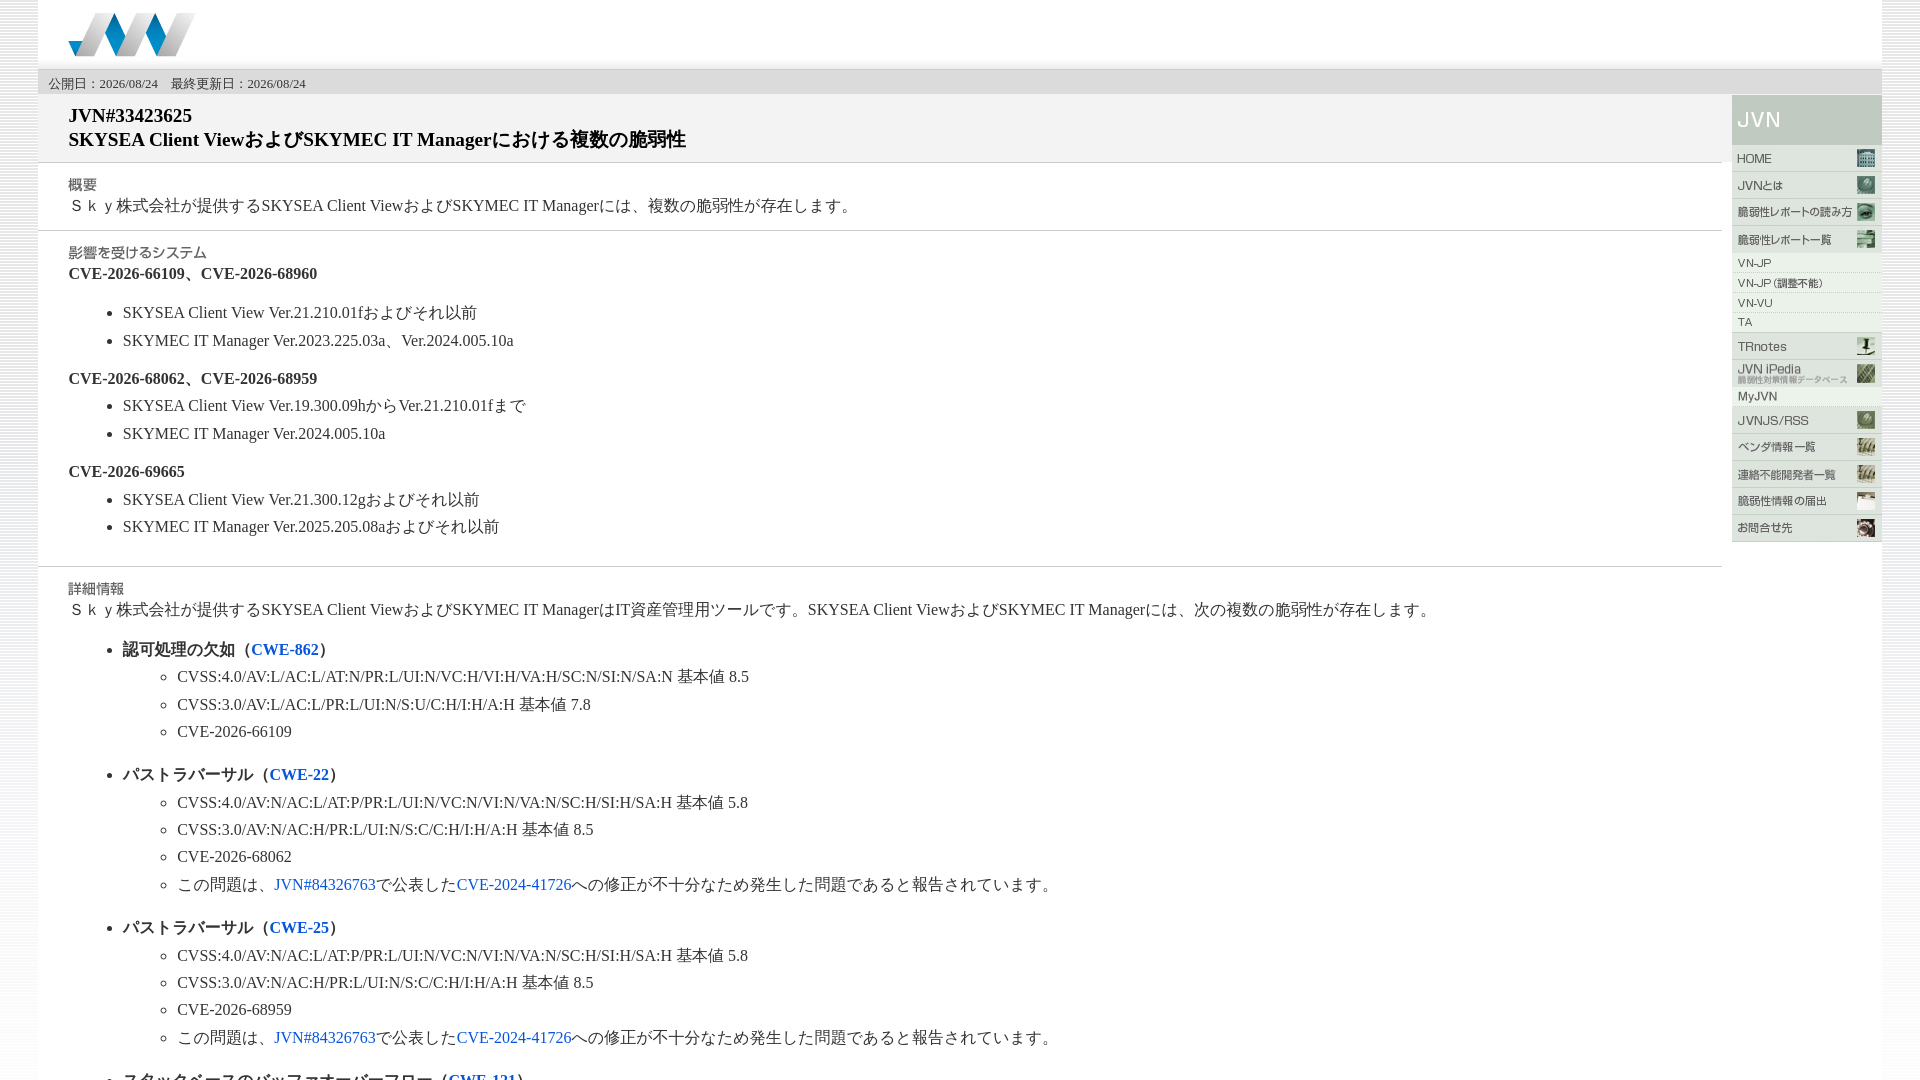Screen dimensions: 1920x1080
Task: Click the CVE-2026-69665 heading
Action: (x=126, y=472)
